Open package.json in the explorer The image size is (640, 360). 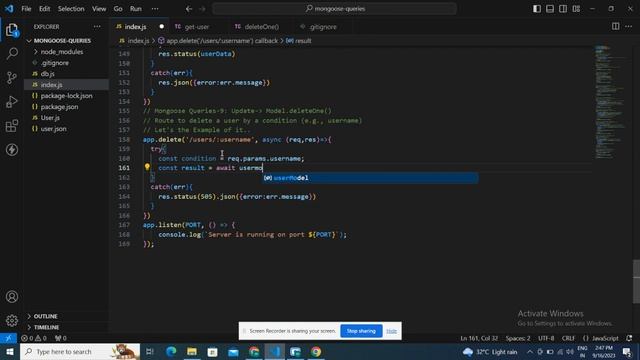(59, 107)
